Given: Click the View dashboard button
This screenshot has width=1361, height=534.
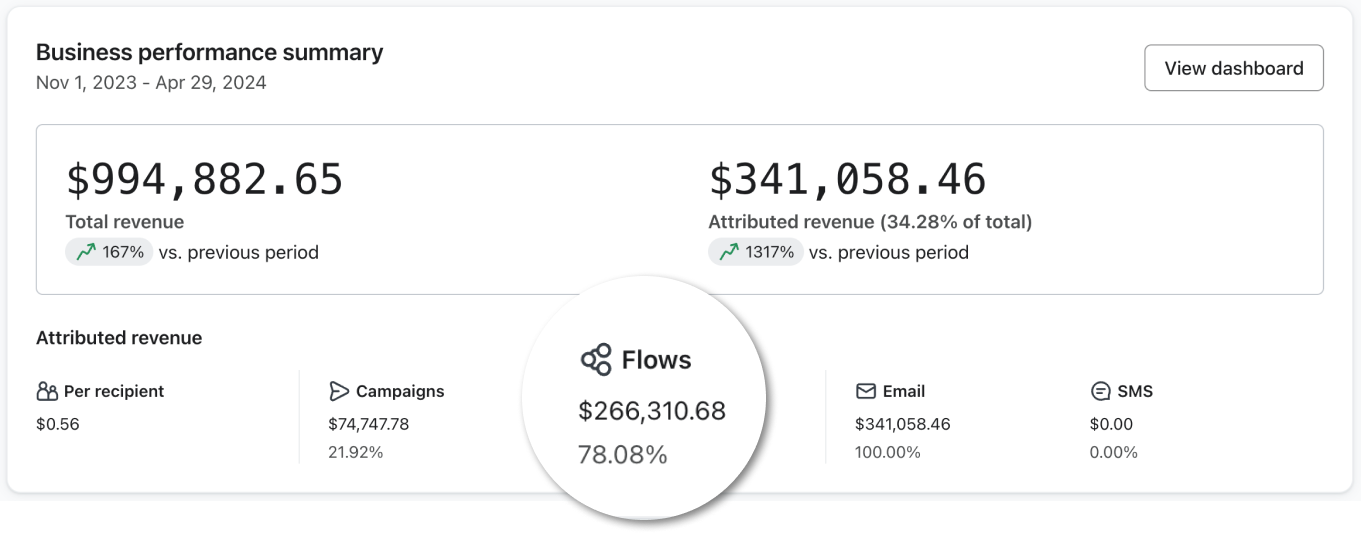Looking at the screenshot, I should [1233, 68].
